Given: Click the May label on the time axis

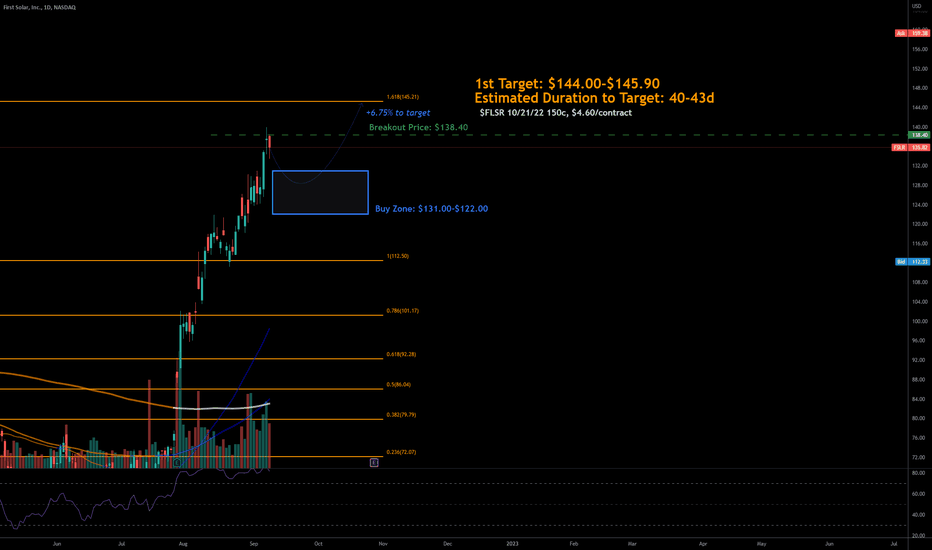Looking at the screenshot, I should pos(761,543).
